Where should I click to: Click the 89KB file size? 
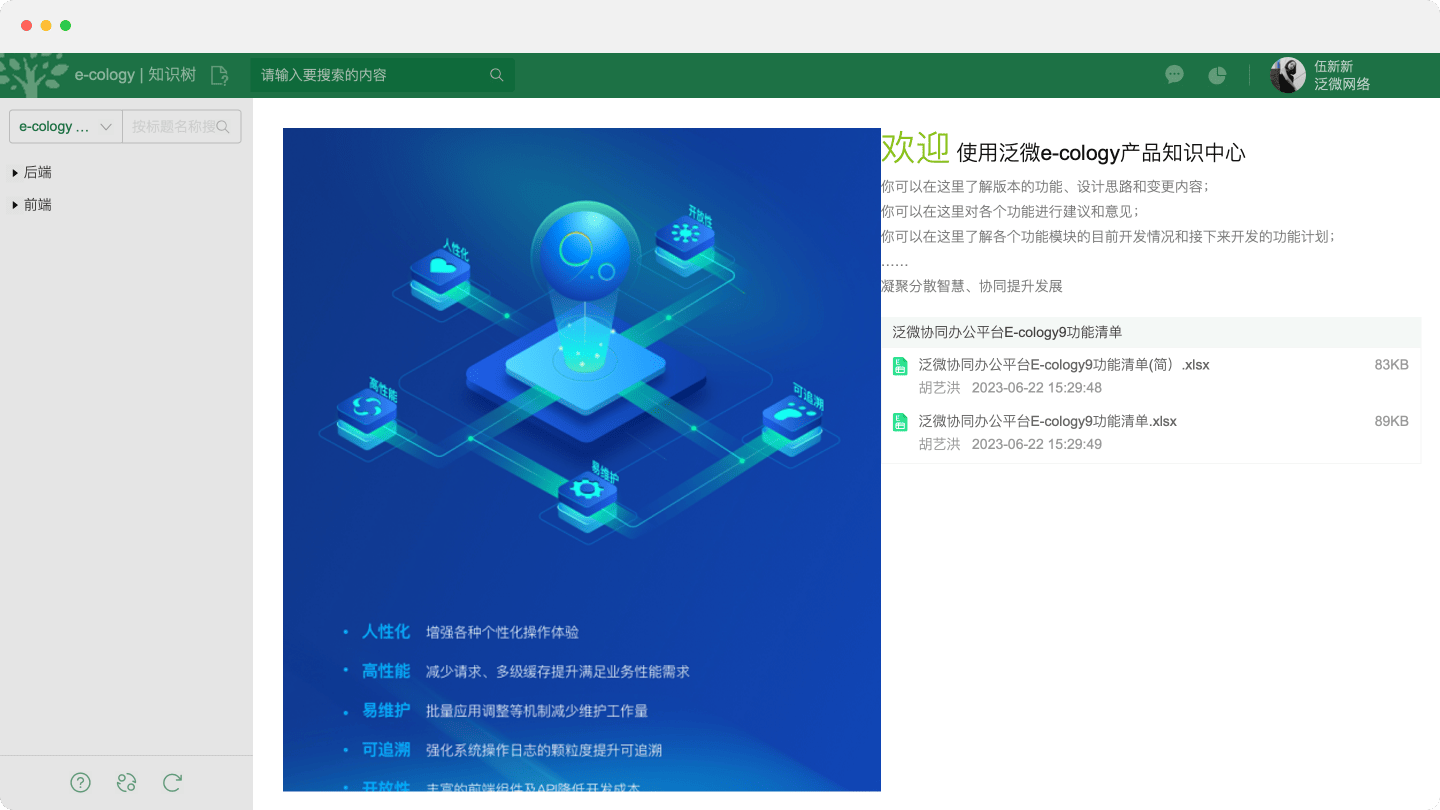1391,421
